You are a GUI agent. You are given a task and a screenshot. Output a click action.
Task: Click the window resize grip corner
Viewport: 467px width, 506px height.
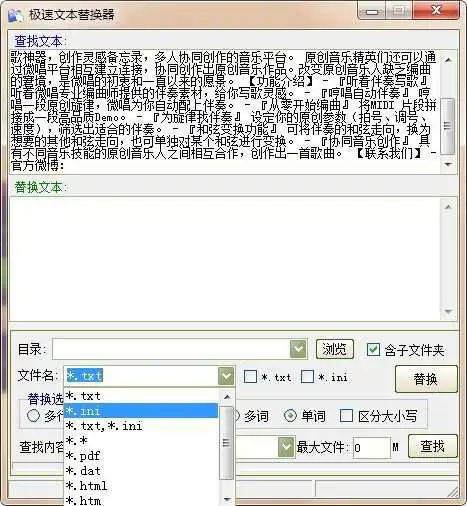click(x=454, y=491)
